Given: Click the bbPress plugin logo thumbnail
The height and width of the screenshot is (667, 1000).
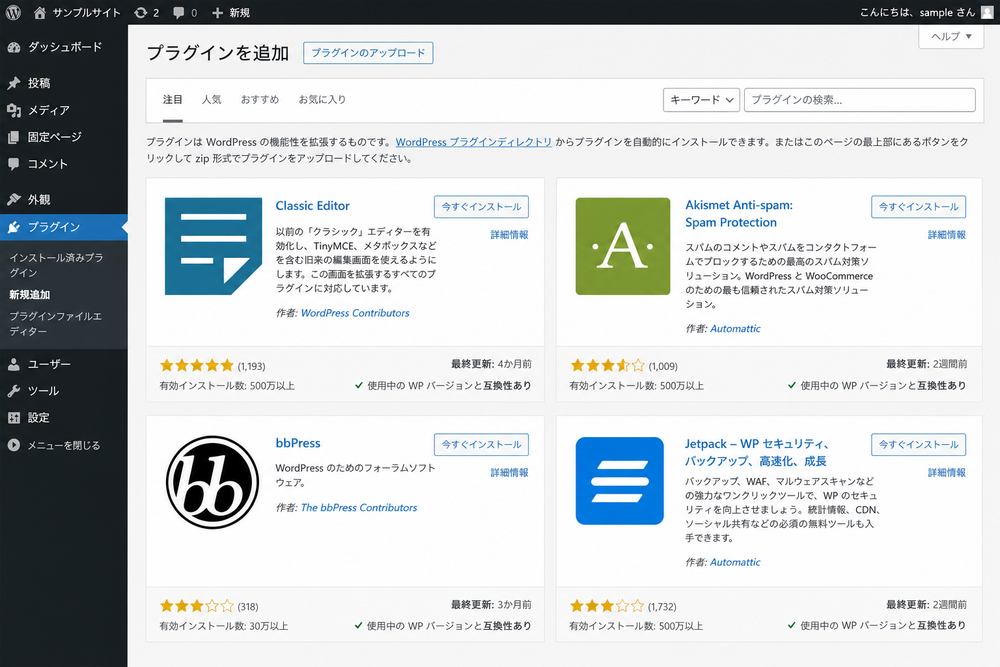Looking at the screenshot, I should point(213,482).
